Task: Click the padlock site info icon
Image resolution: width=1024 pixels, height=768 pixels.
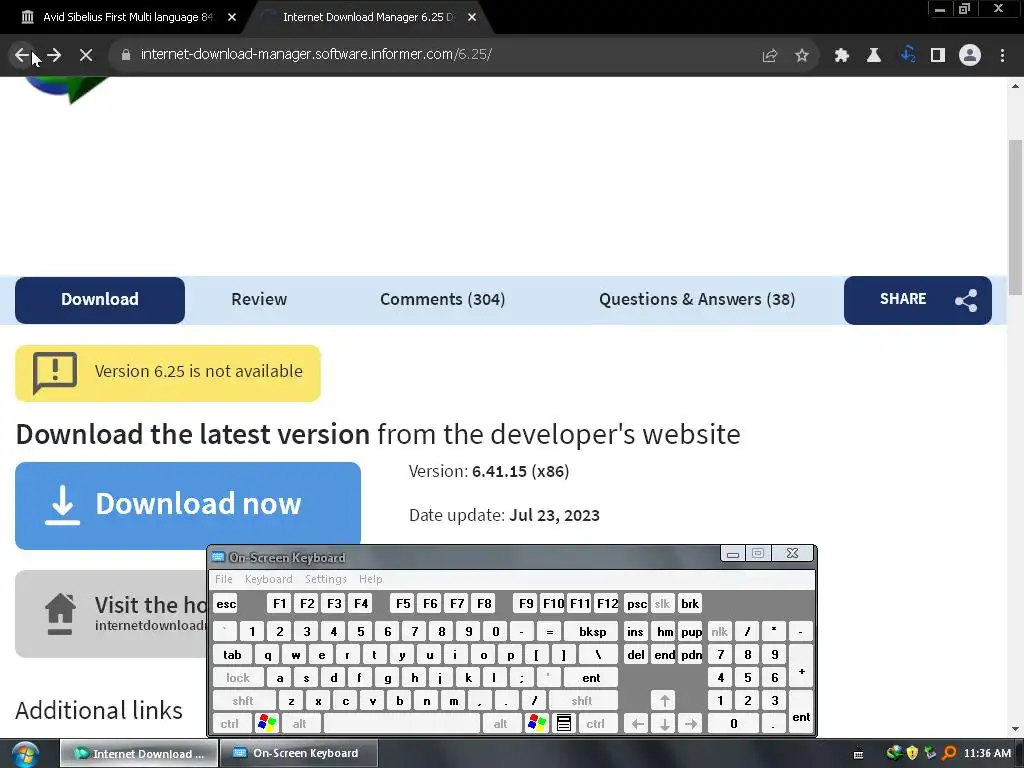Action: click(126, 55)
